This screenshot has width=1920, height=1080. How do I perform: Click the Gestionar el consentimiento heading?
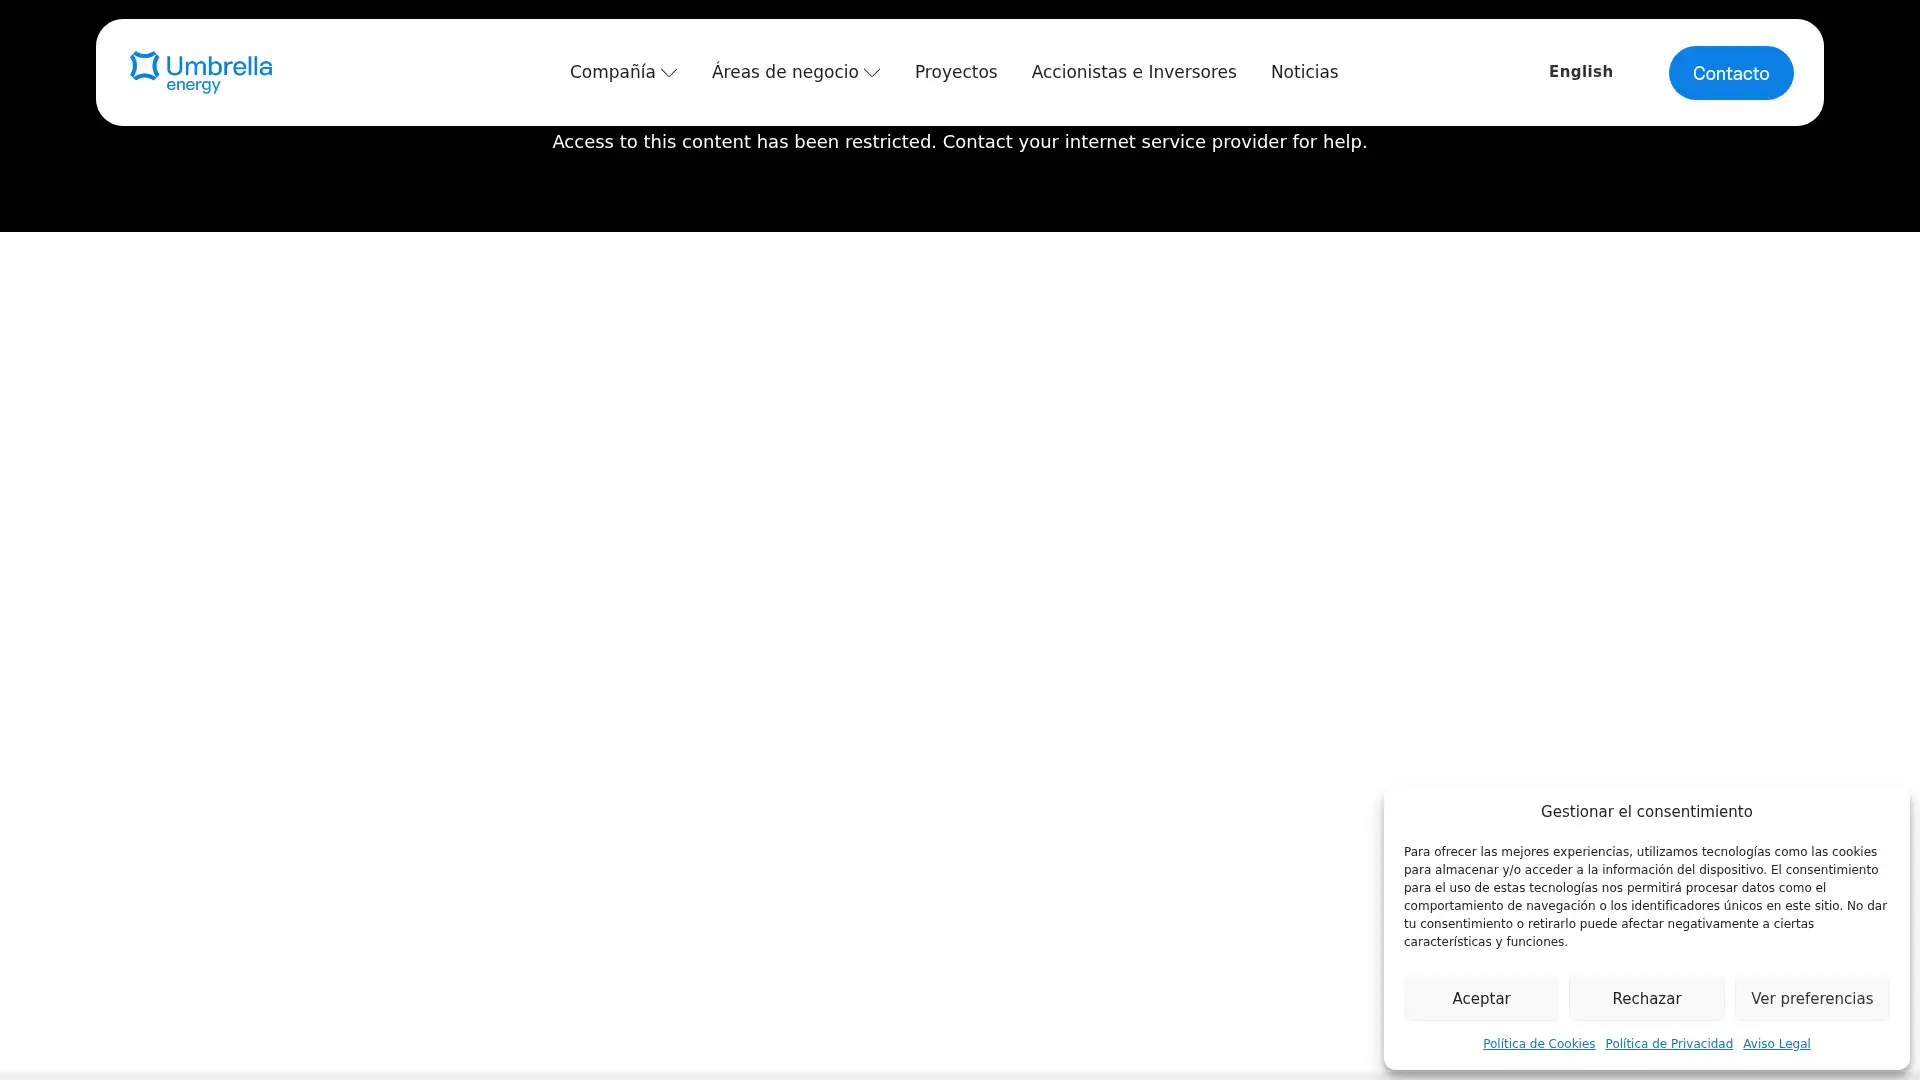coord(1646,812)
